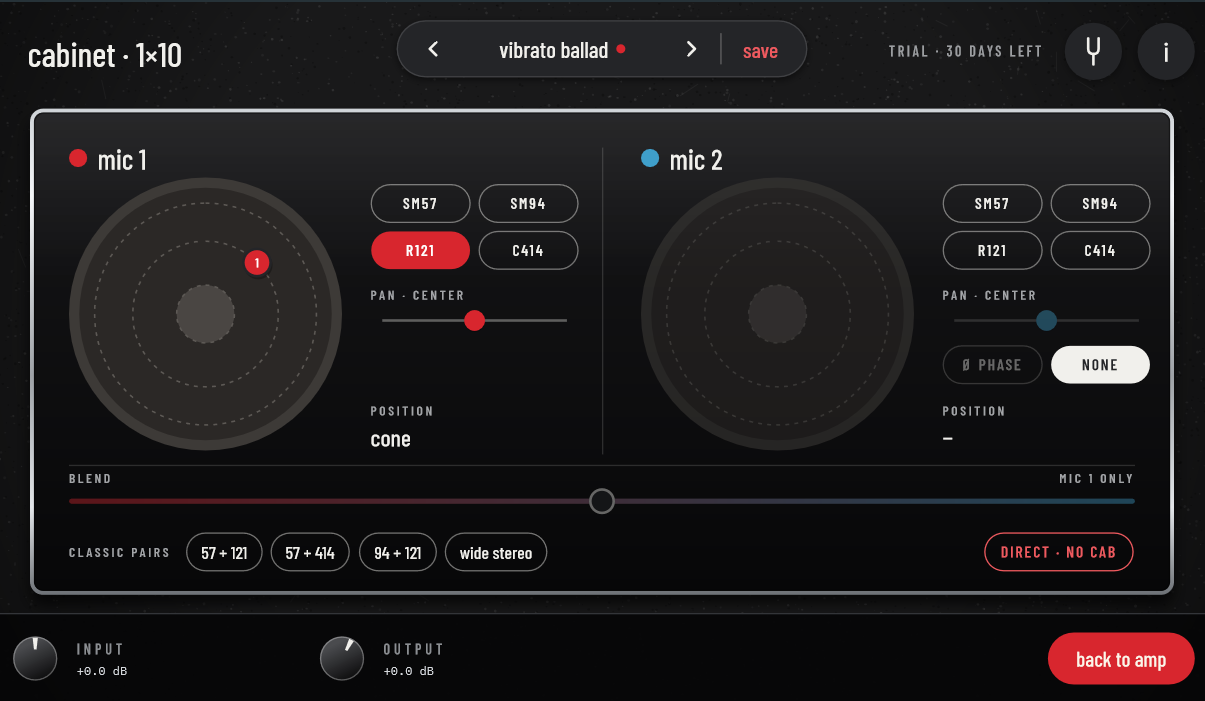The width and height of the screenshot is (1205, 701).
Task: Click the INPUT gain knob
Action: click(x=35, y=658)
